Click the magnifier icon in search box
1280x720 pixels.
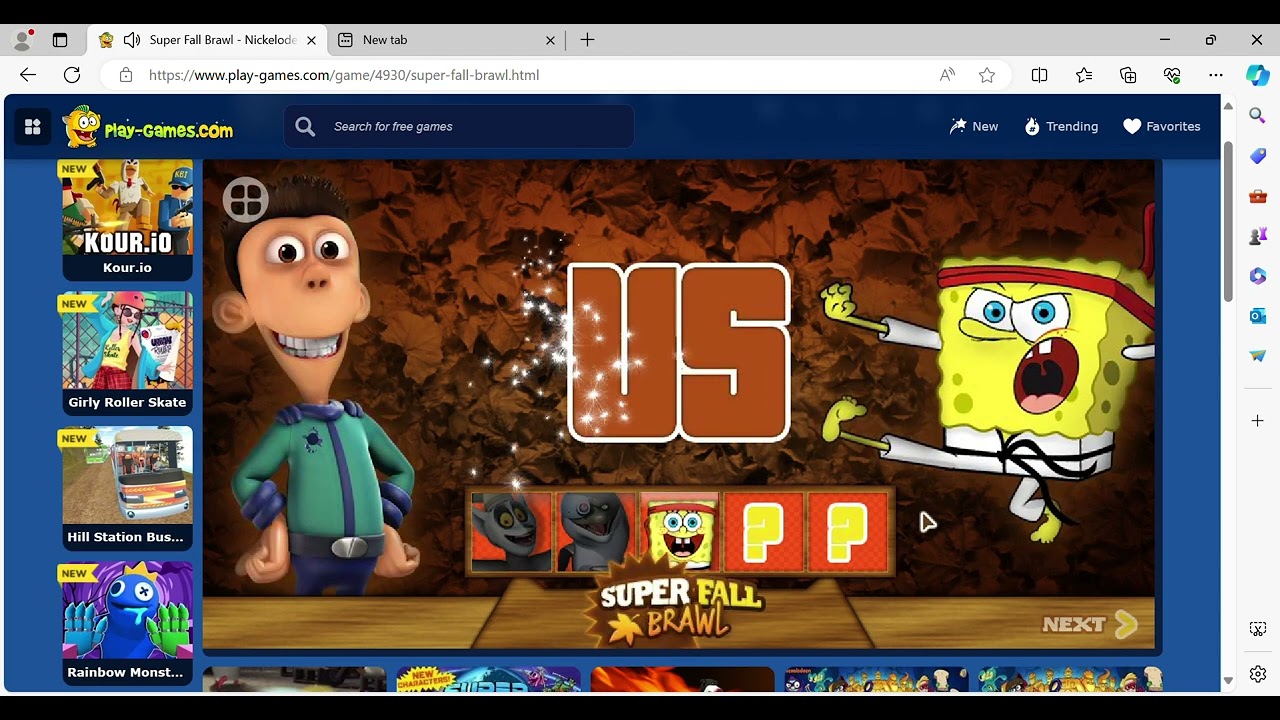(x=306, y=127)
